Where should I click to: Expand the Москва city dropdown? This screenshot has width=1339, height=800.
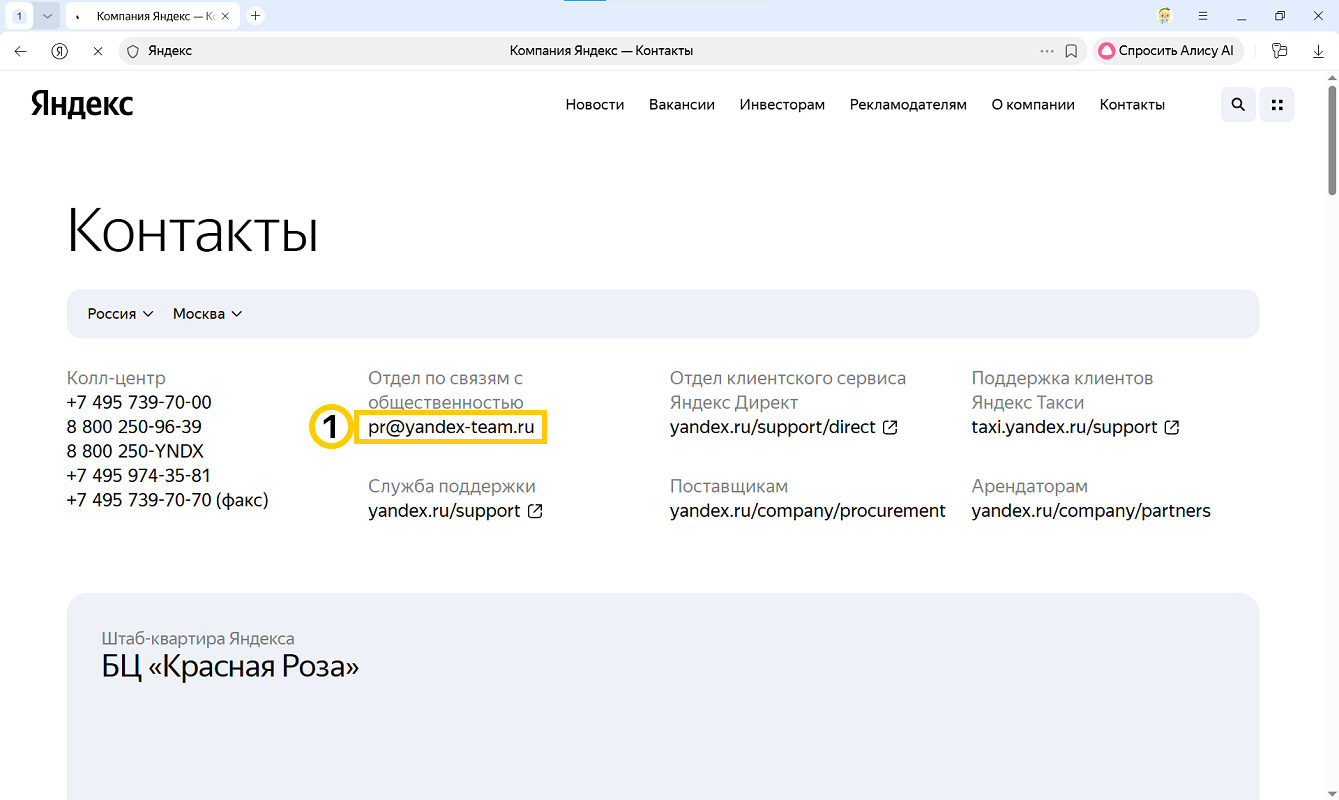click(x=207, y=314)
